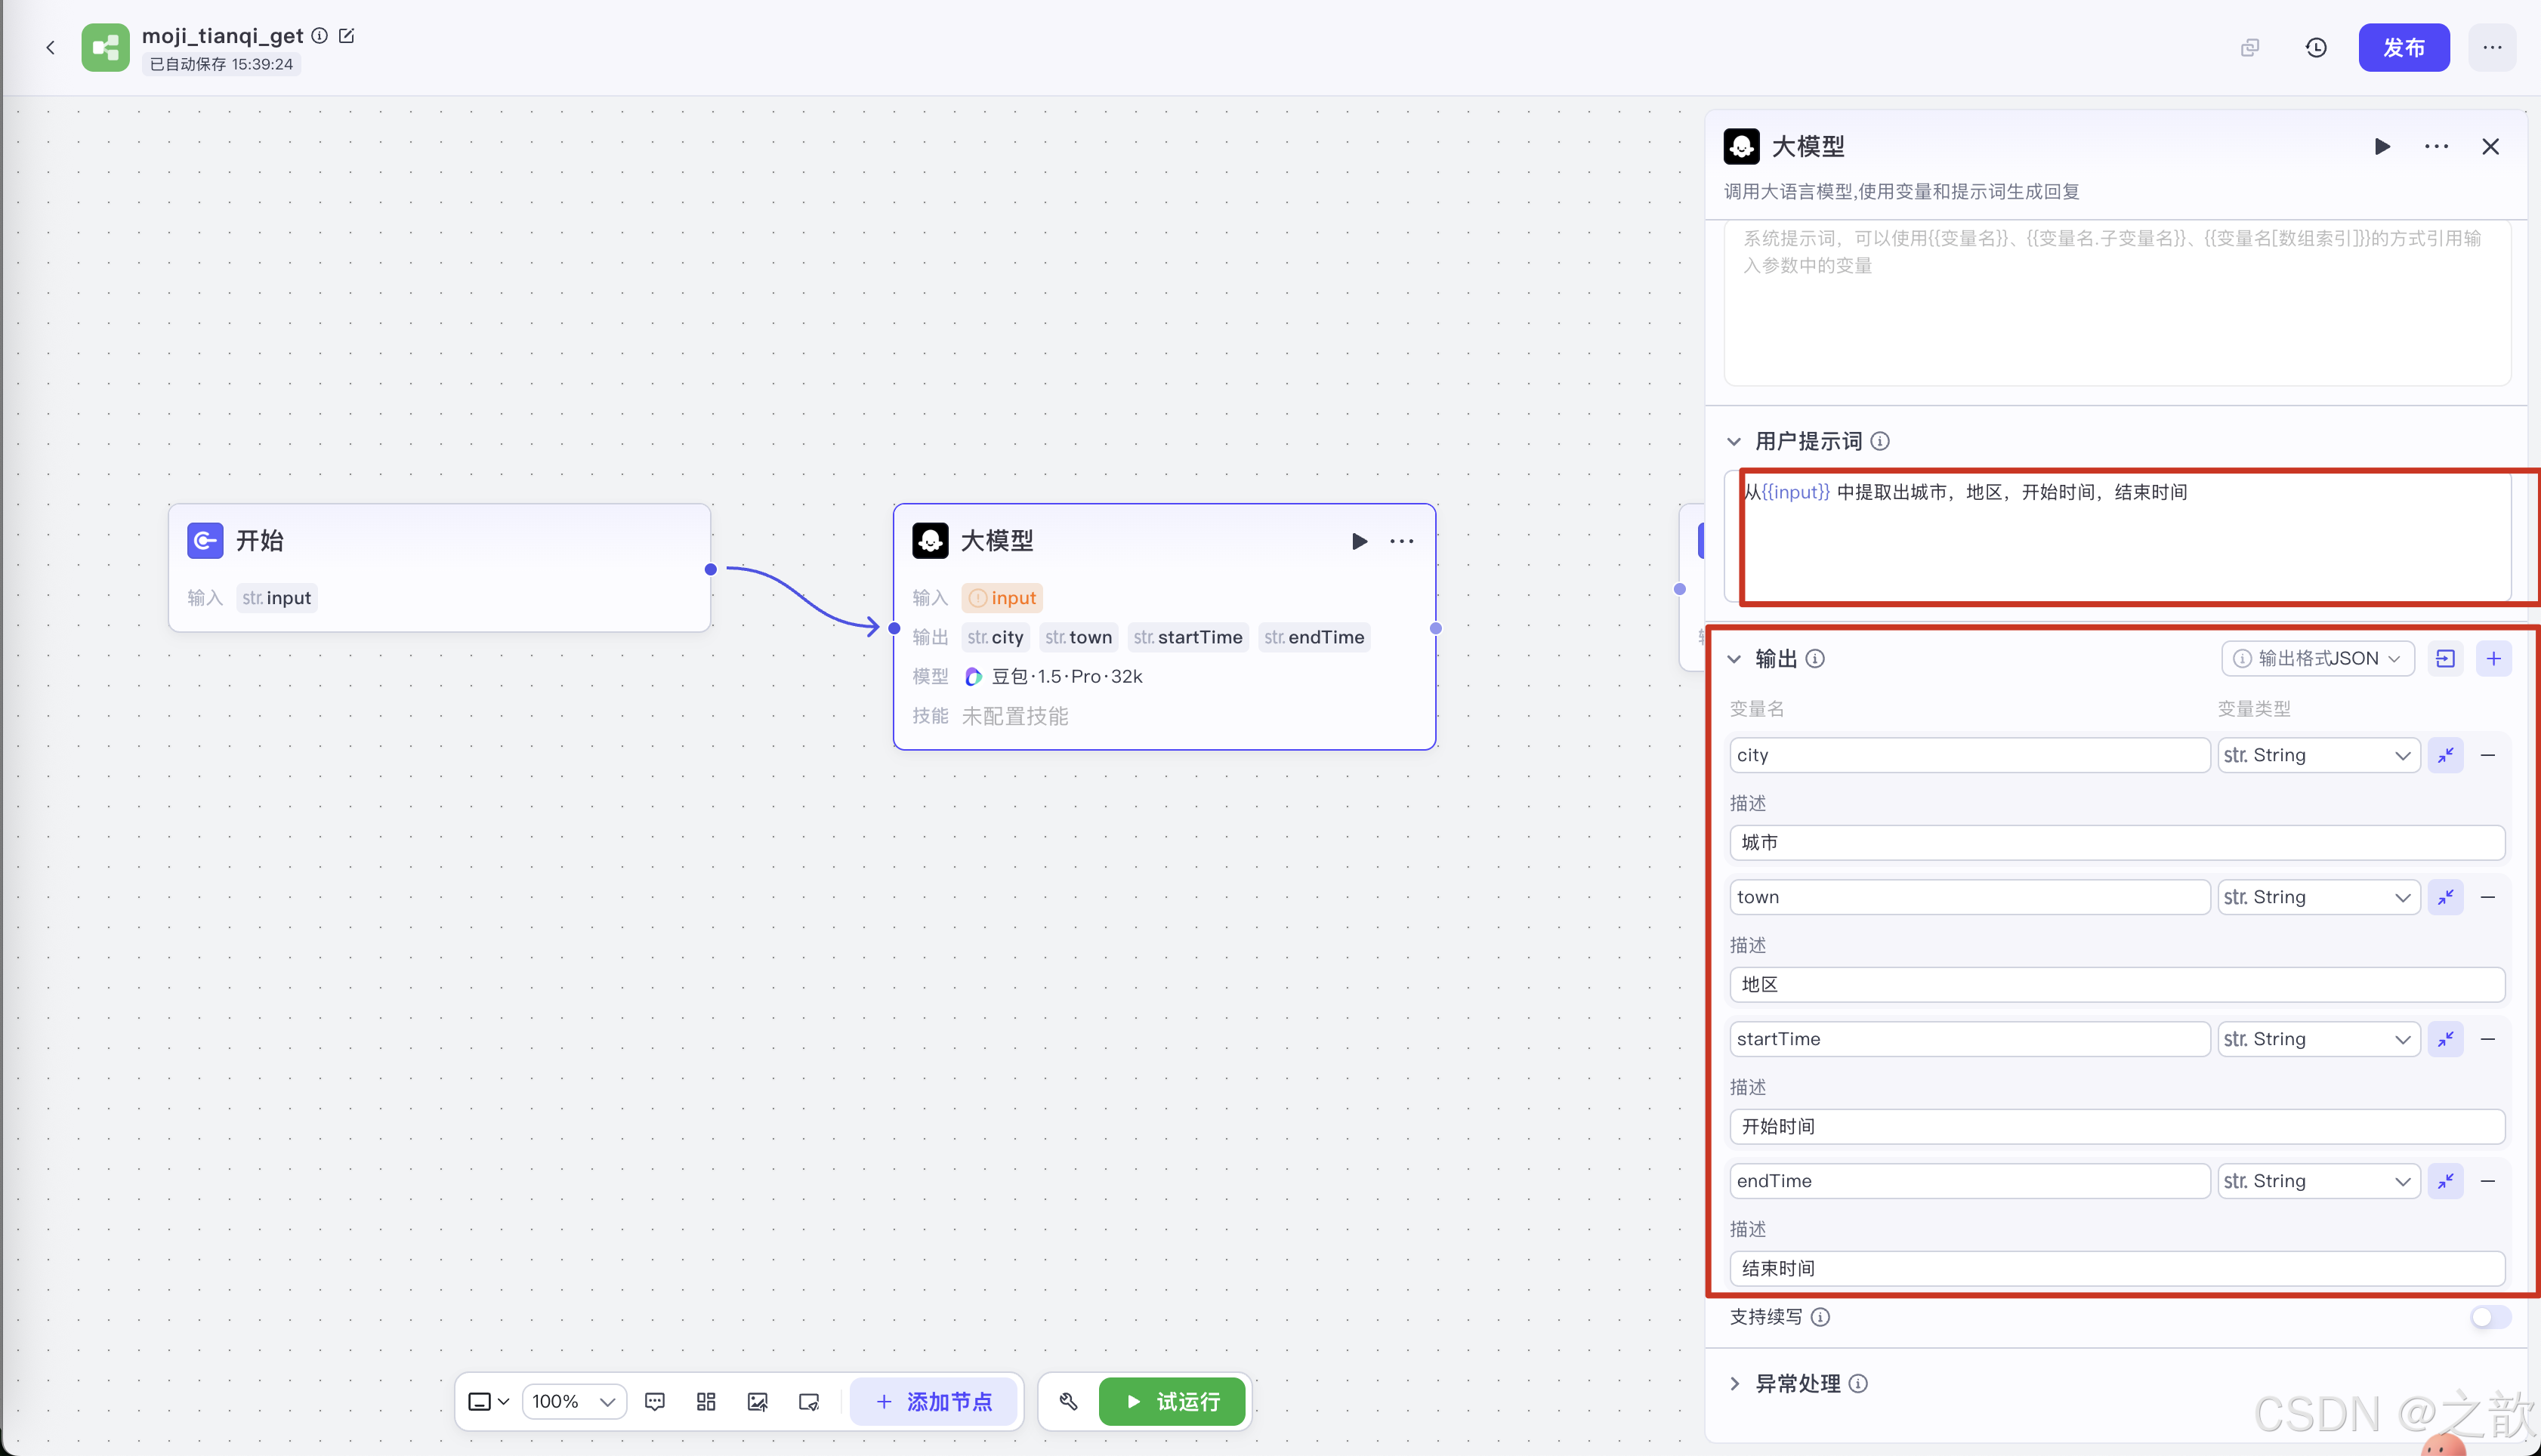Image resolution: width=2541 pixels, height=1456 pixels.
Task: Remove the endTime variable with its minus button
Action: point(2488,1181)
